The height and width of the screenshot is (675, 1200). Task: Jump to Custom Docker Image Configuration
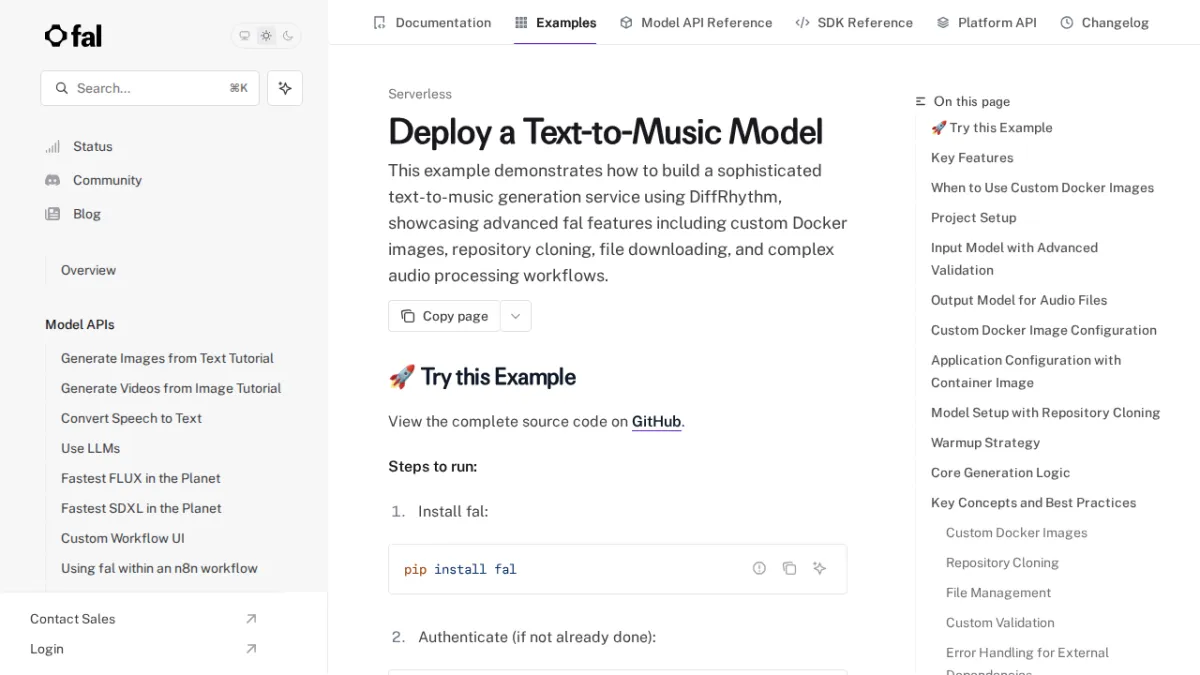click(1043, 329)
